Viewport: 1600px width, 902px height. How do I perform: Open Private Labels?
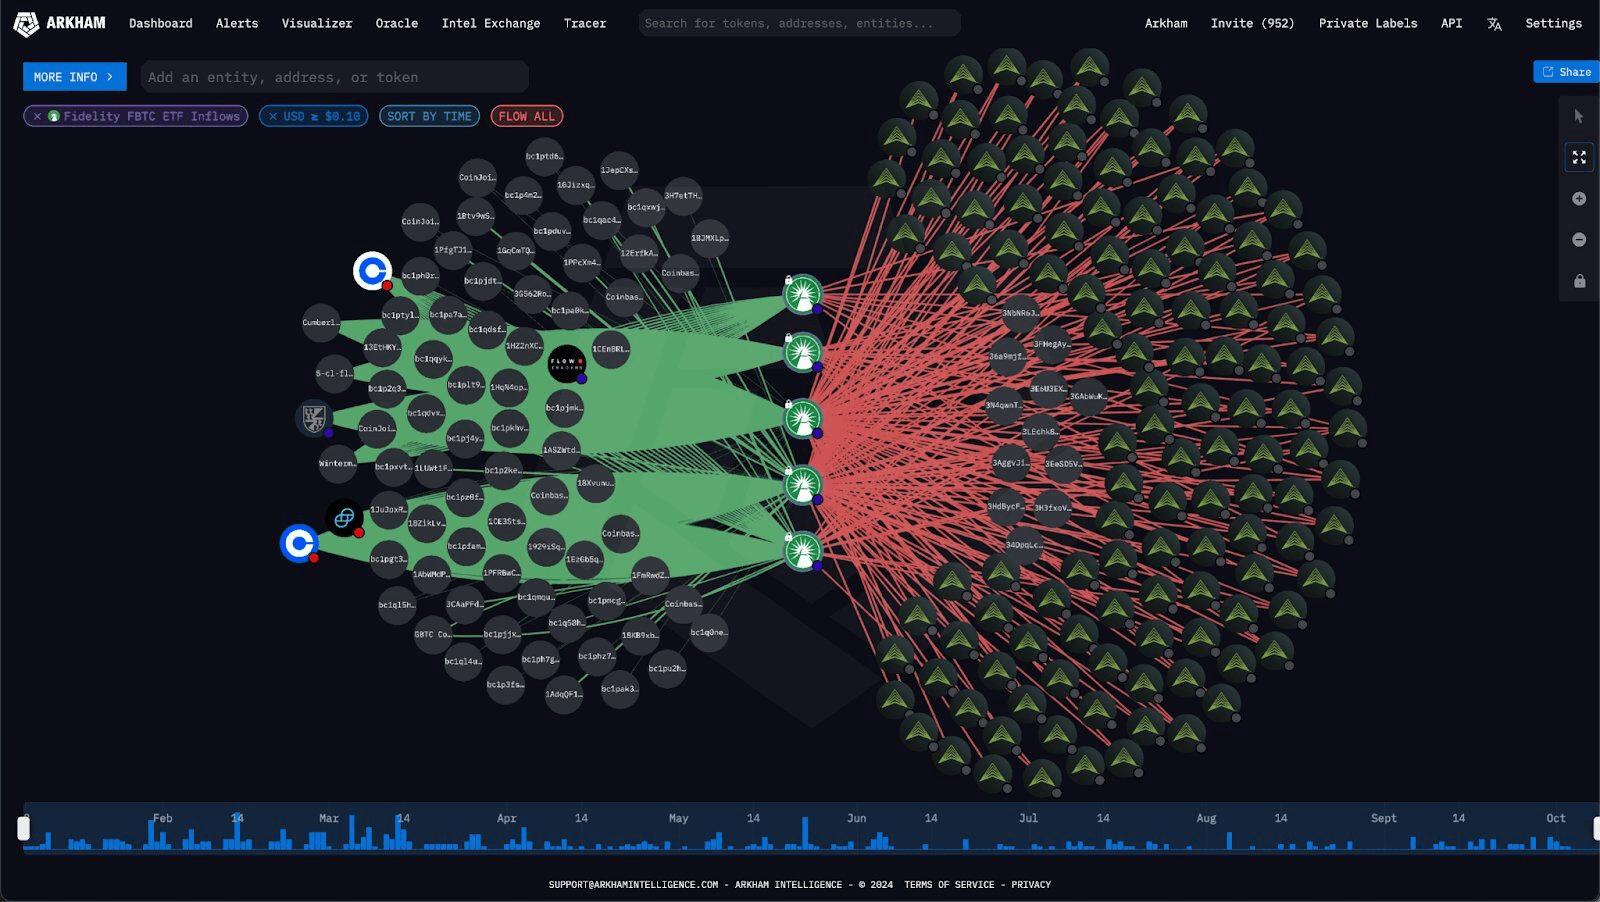(x=1368, y=24)
